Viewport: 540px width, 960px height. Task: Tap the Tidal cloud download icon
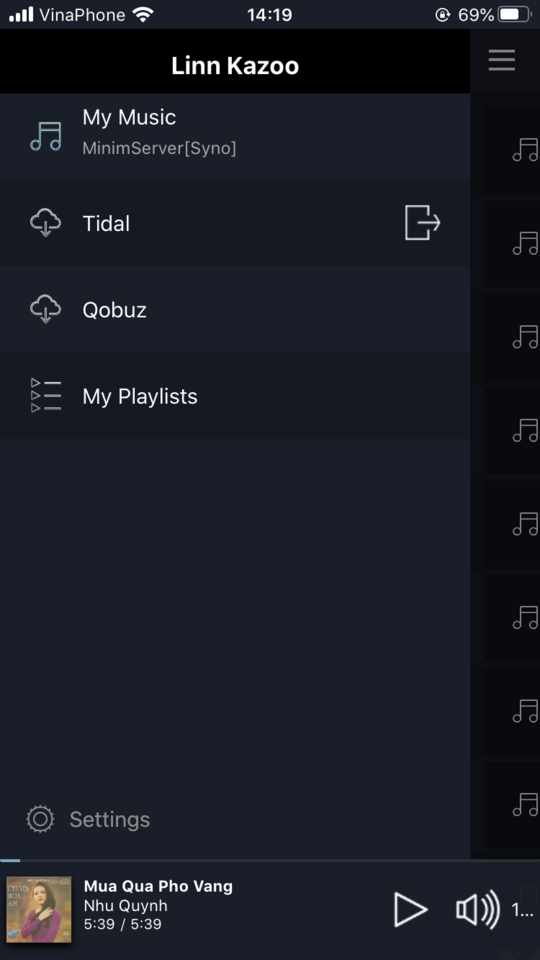[x=46, y=223]
